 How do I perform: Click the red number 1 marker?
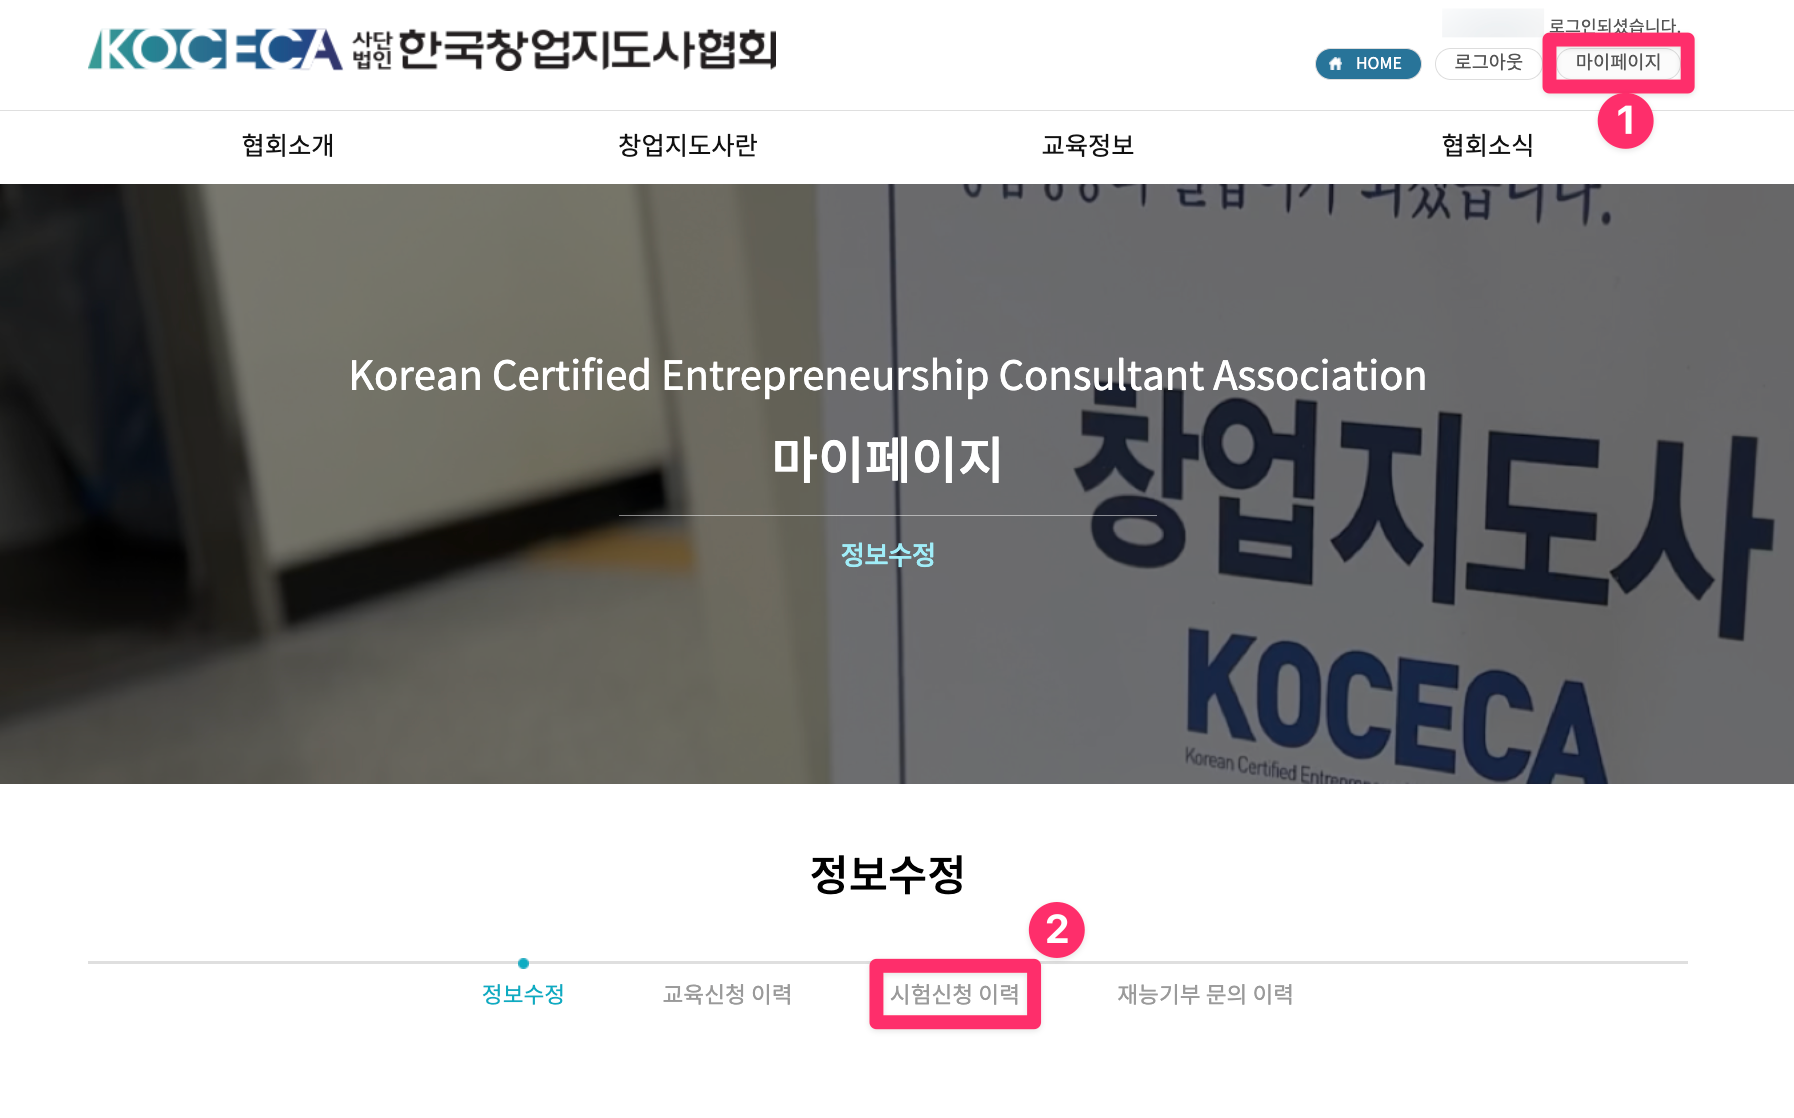click(x=1625, y=121)
